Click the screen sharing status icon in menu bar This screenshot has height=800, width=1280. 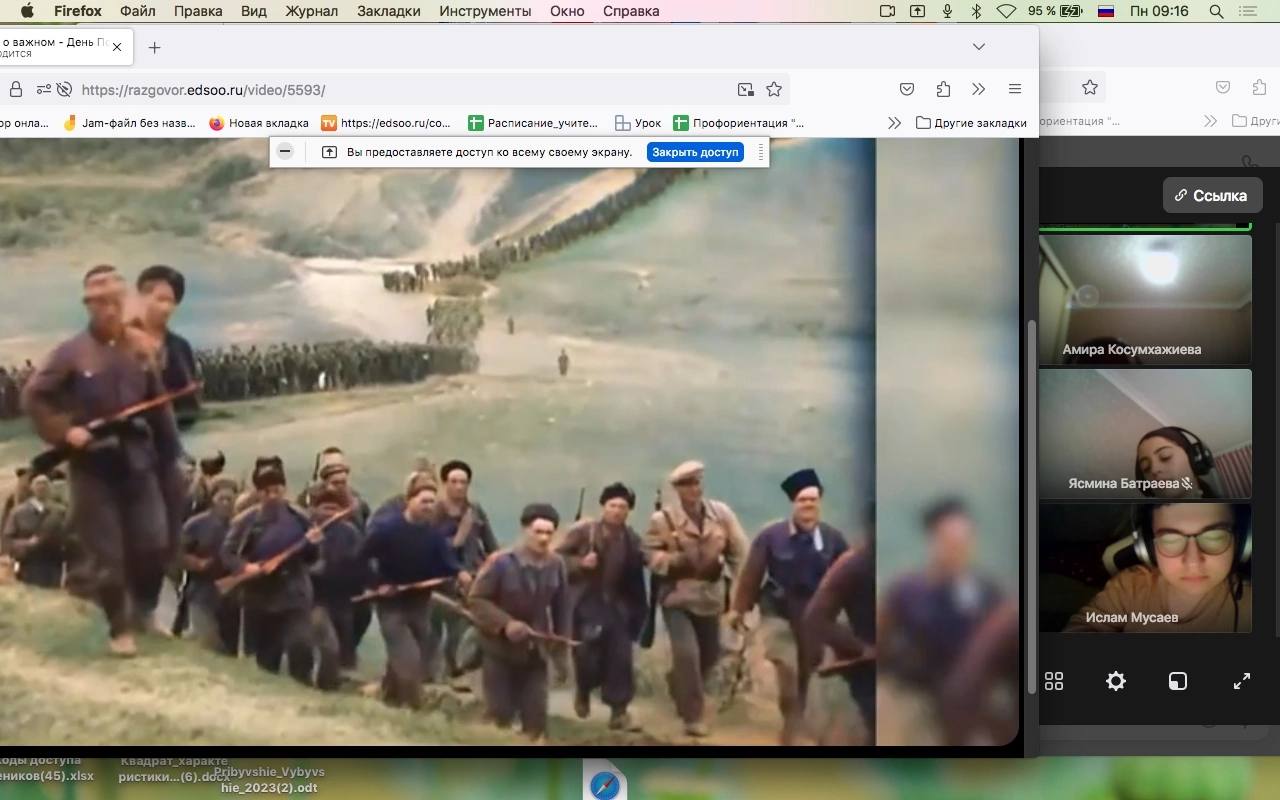click(917, 11)
